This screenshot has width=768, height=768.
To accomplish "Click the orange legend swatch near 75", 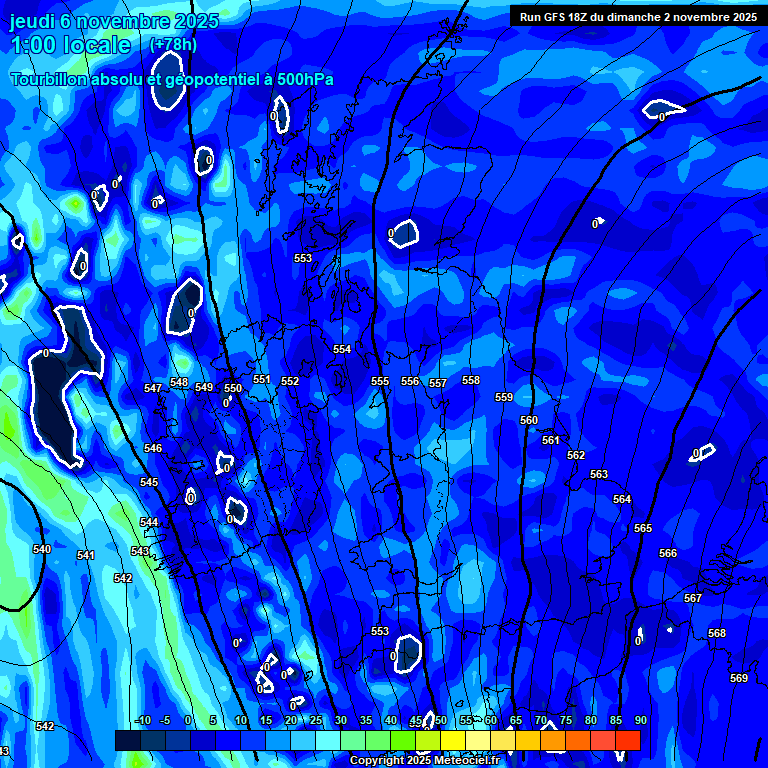I will coord(577,741).
